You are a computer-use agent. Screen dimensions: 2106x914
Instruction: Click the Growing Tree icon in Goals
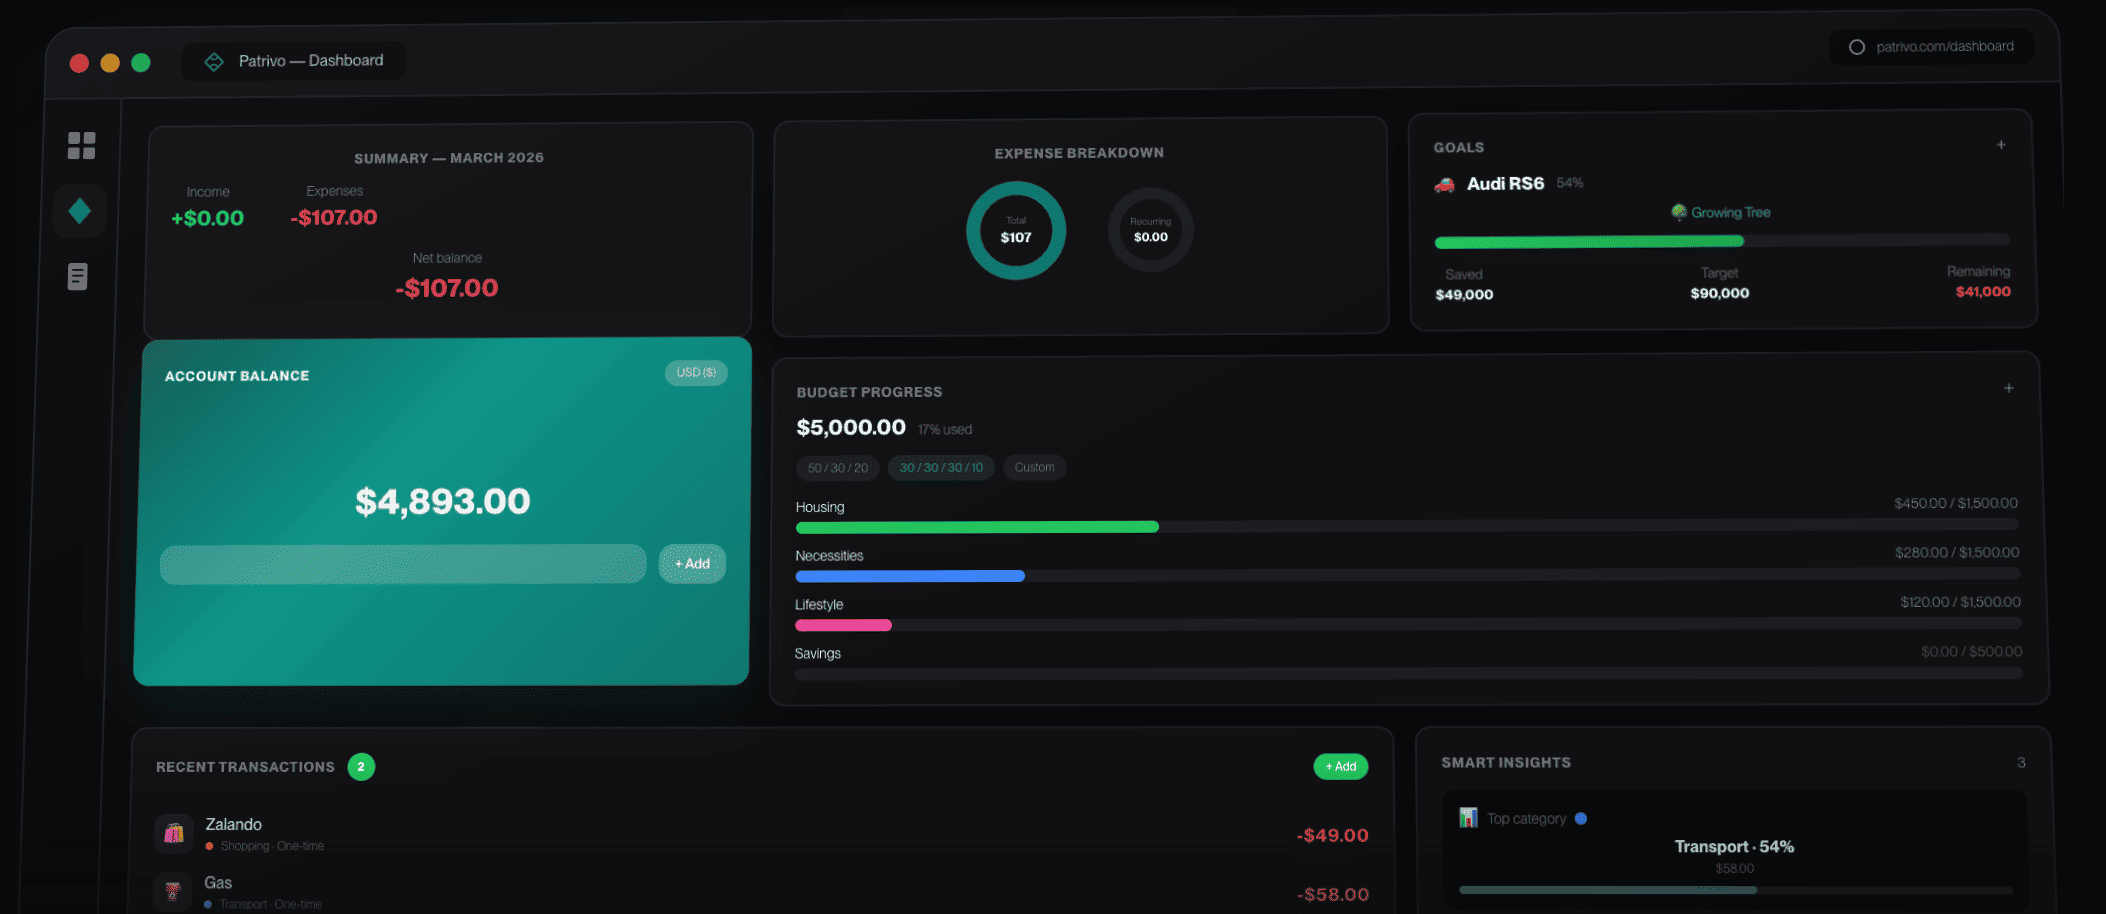(x=1678, y=212)
